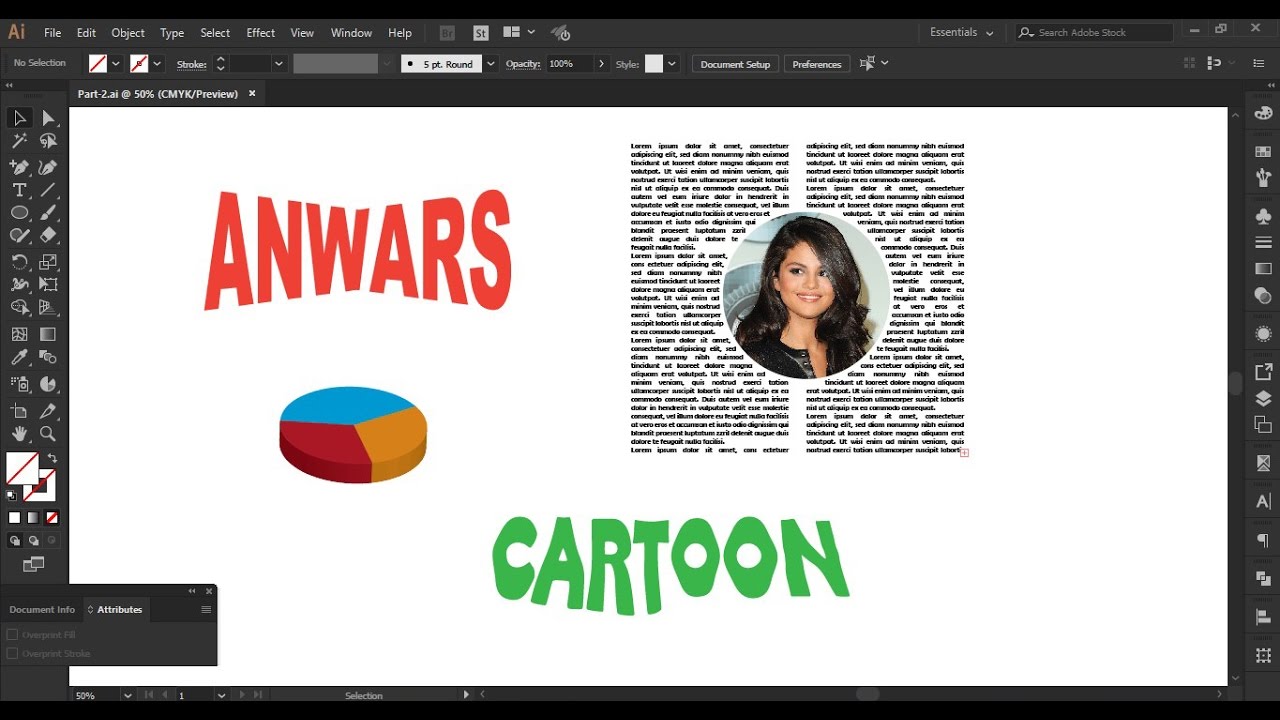Open the Style swatch dropdown
The image size is (1280, 720).
point(672,64)
